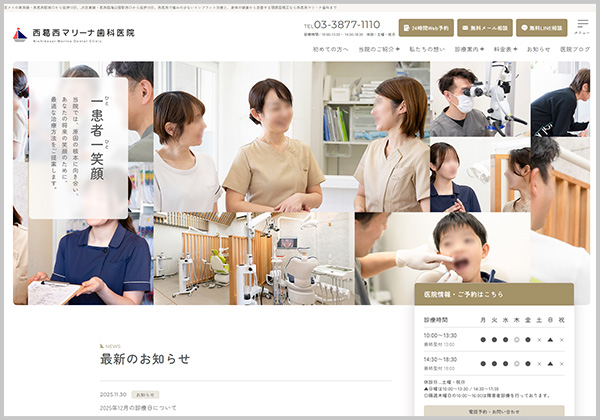Click the 24時間Web予約 button
600x420 pixels.
pos(426,28)
